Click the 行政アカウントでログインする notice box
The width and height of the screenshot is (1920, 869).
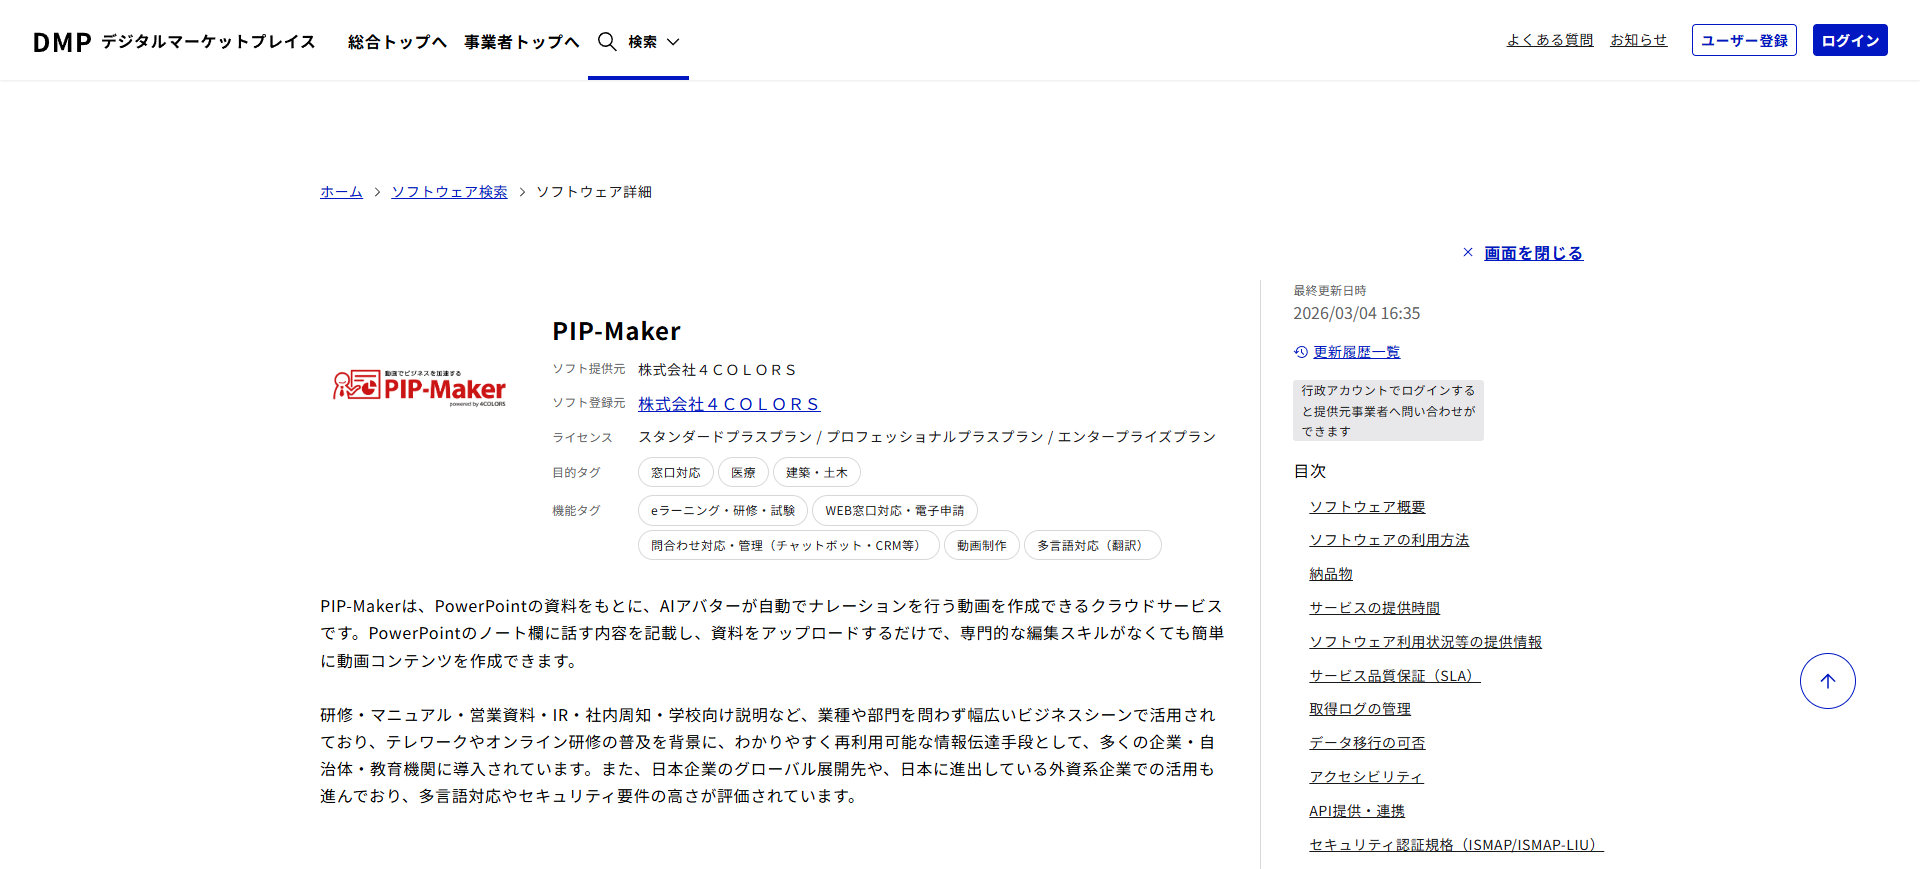(x=1388, y=410)
